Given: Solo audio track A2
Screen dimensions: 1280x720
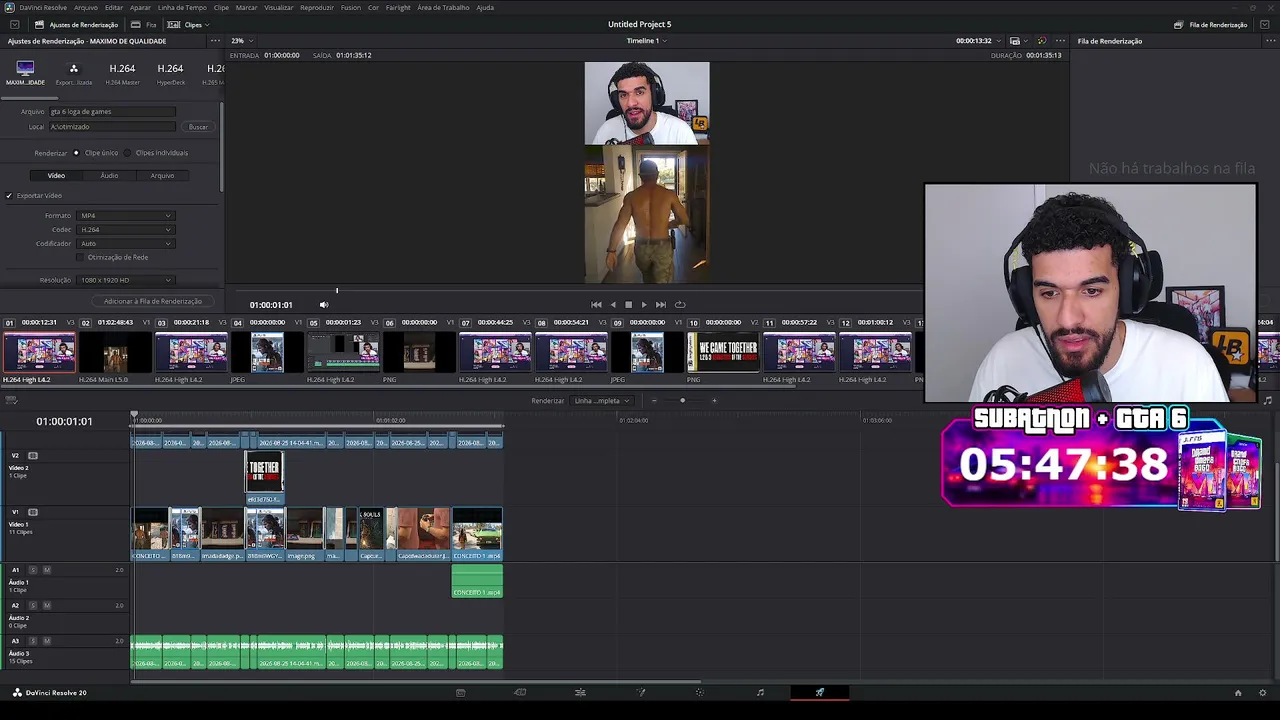Looking at the screenshot, I should point(33,606).
